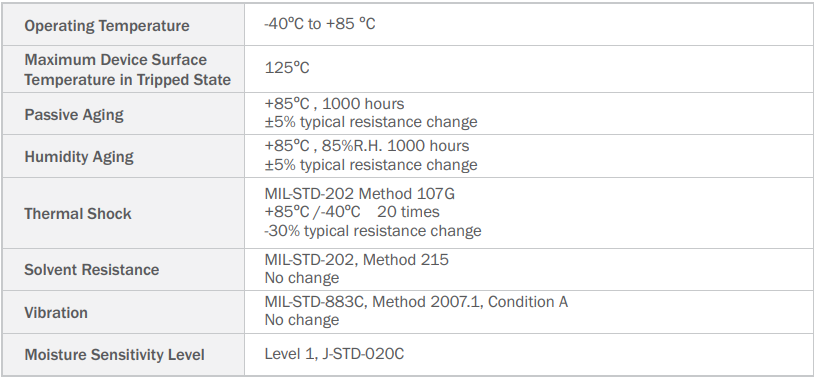Click the Thermal Shock row label
Viewport: 814px width, 378px height.
(78, 213)
